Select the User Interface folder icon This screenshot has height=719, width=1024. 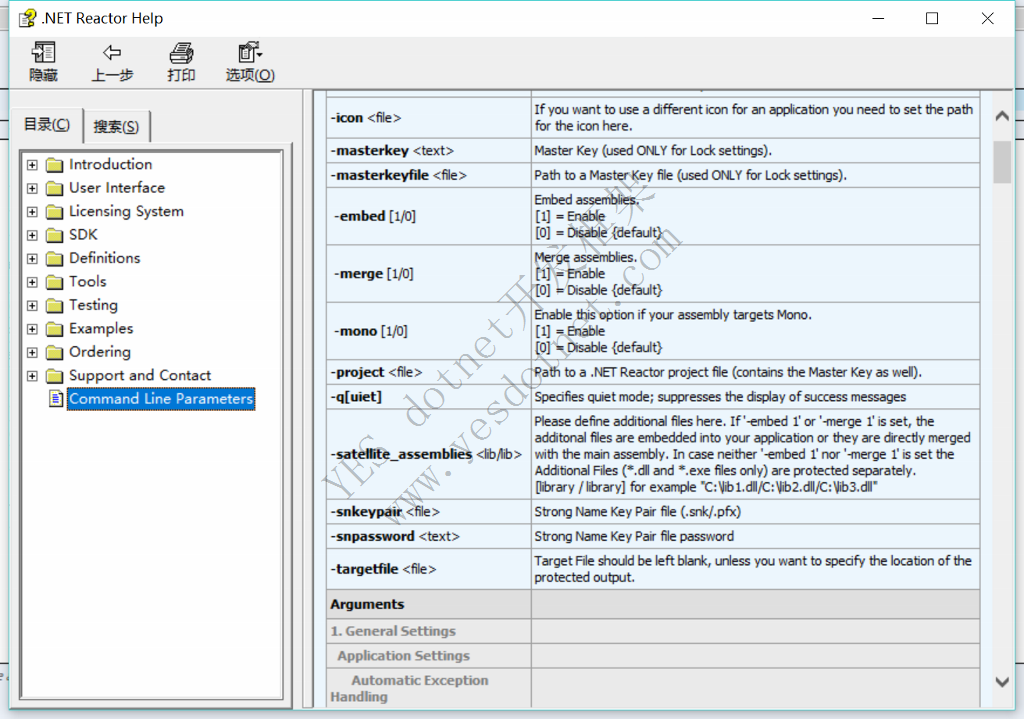tap(55, 189)
